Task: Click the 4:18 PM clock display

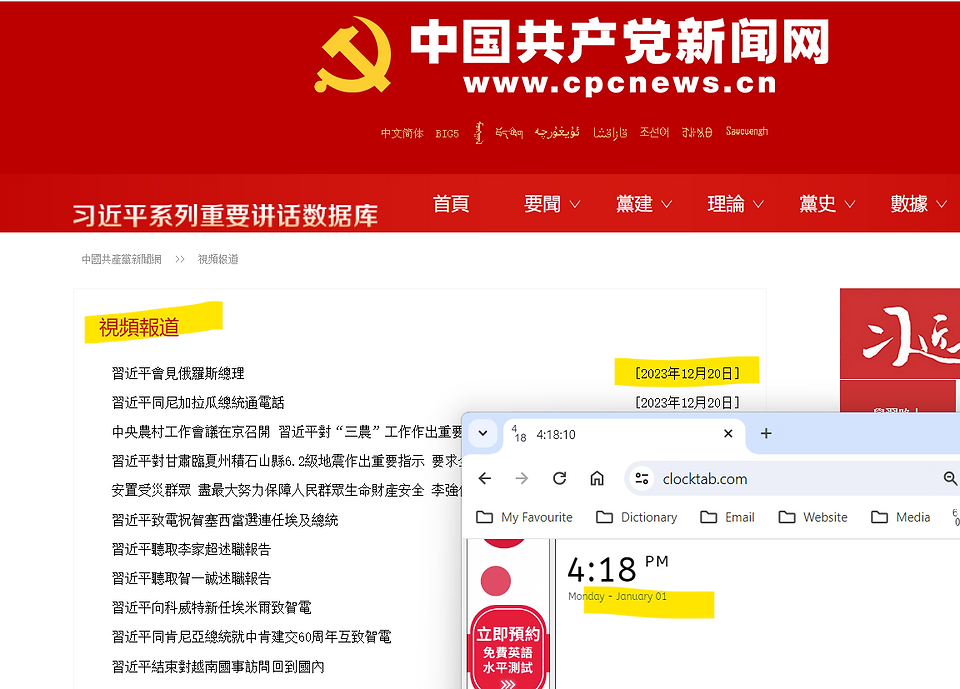Action: (x=618, y=569)
